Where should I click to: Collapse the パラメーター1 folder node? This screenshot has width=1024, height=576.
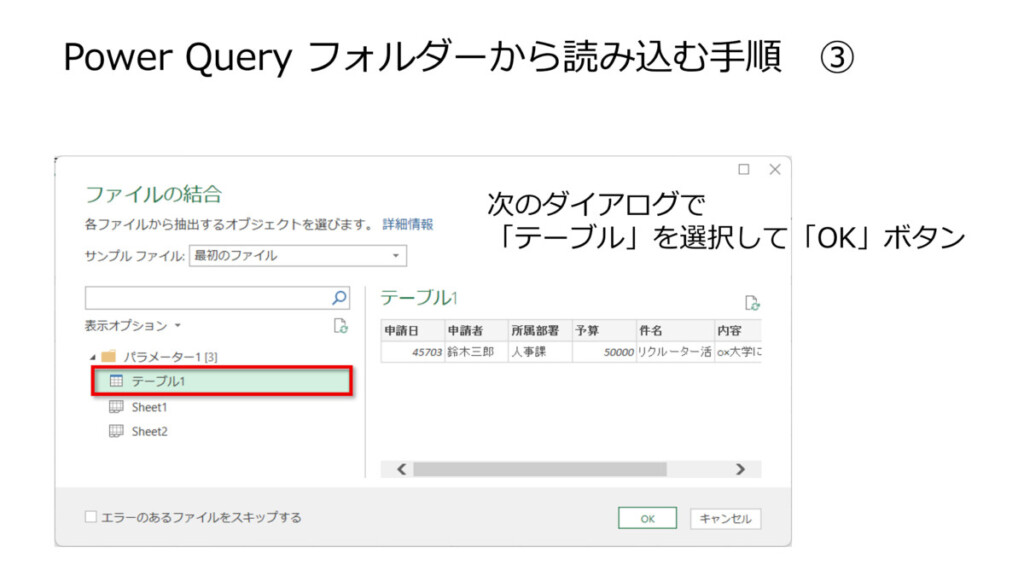(93, 357)
